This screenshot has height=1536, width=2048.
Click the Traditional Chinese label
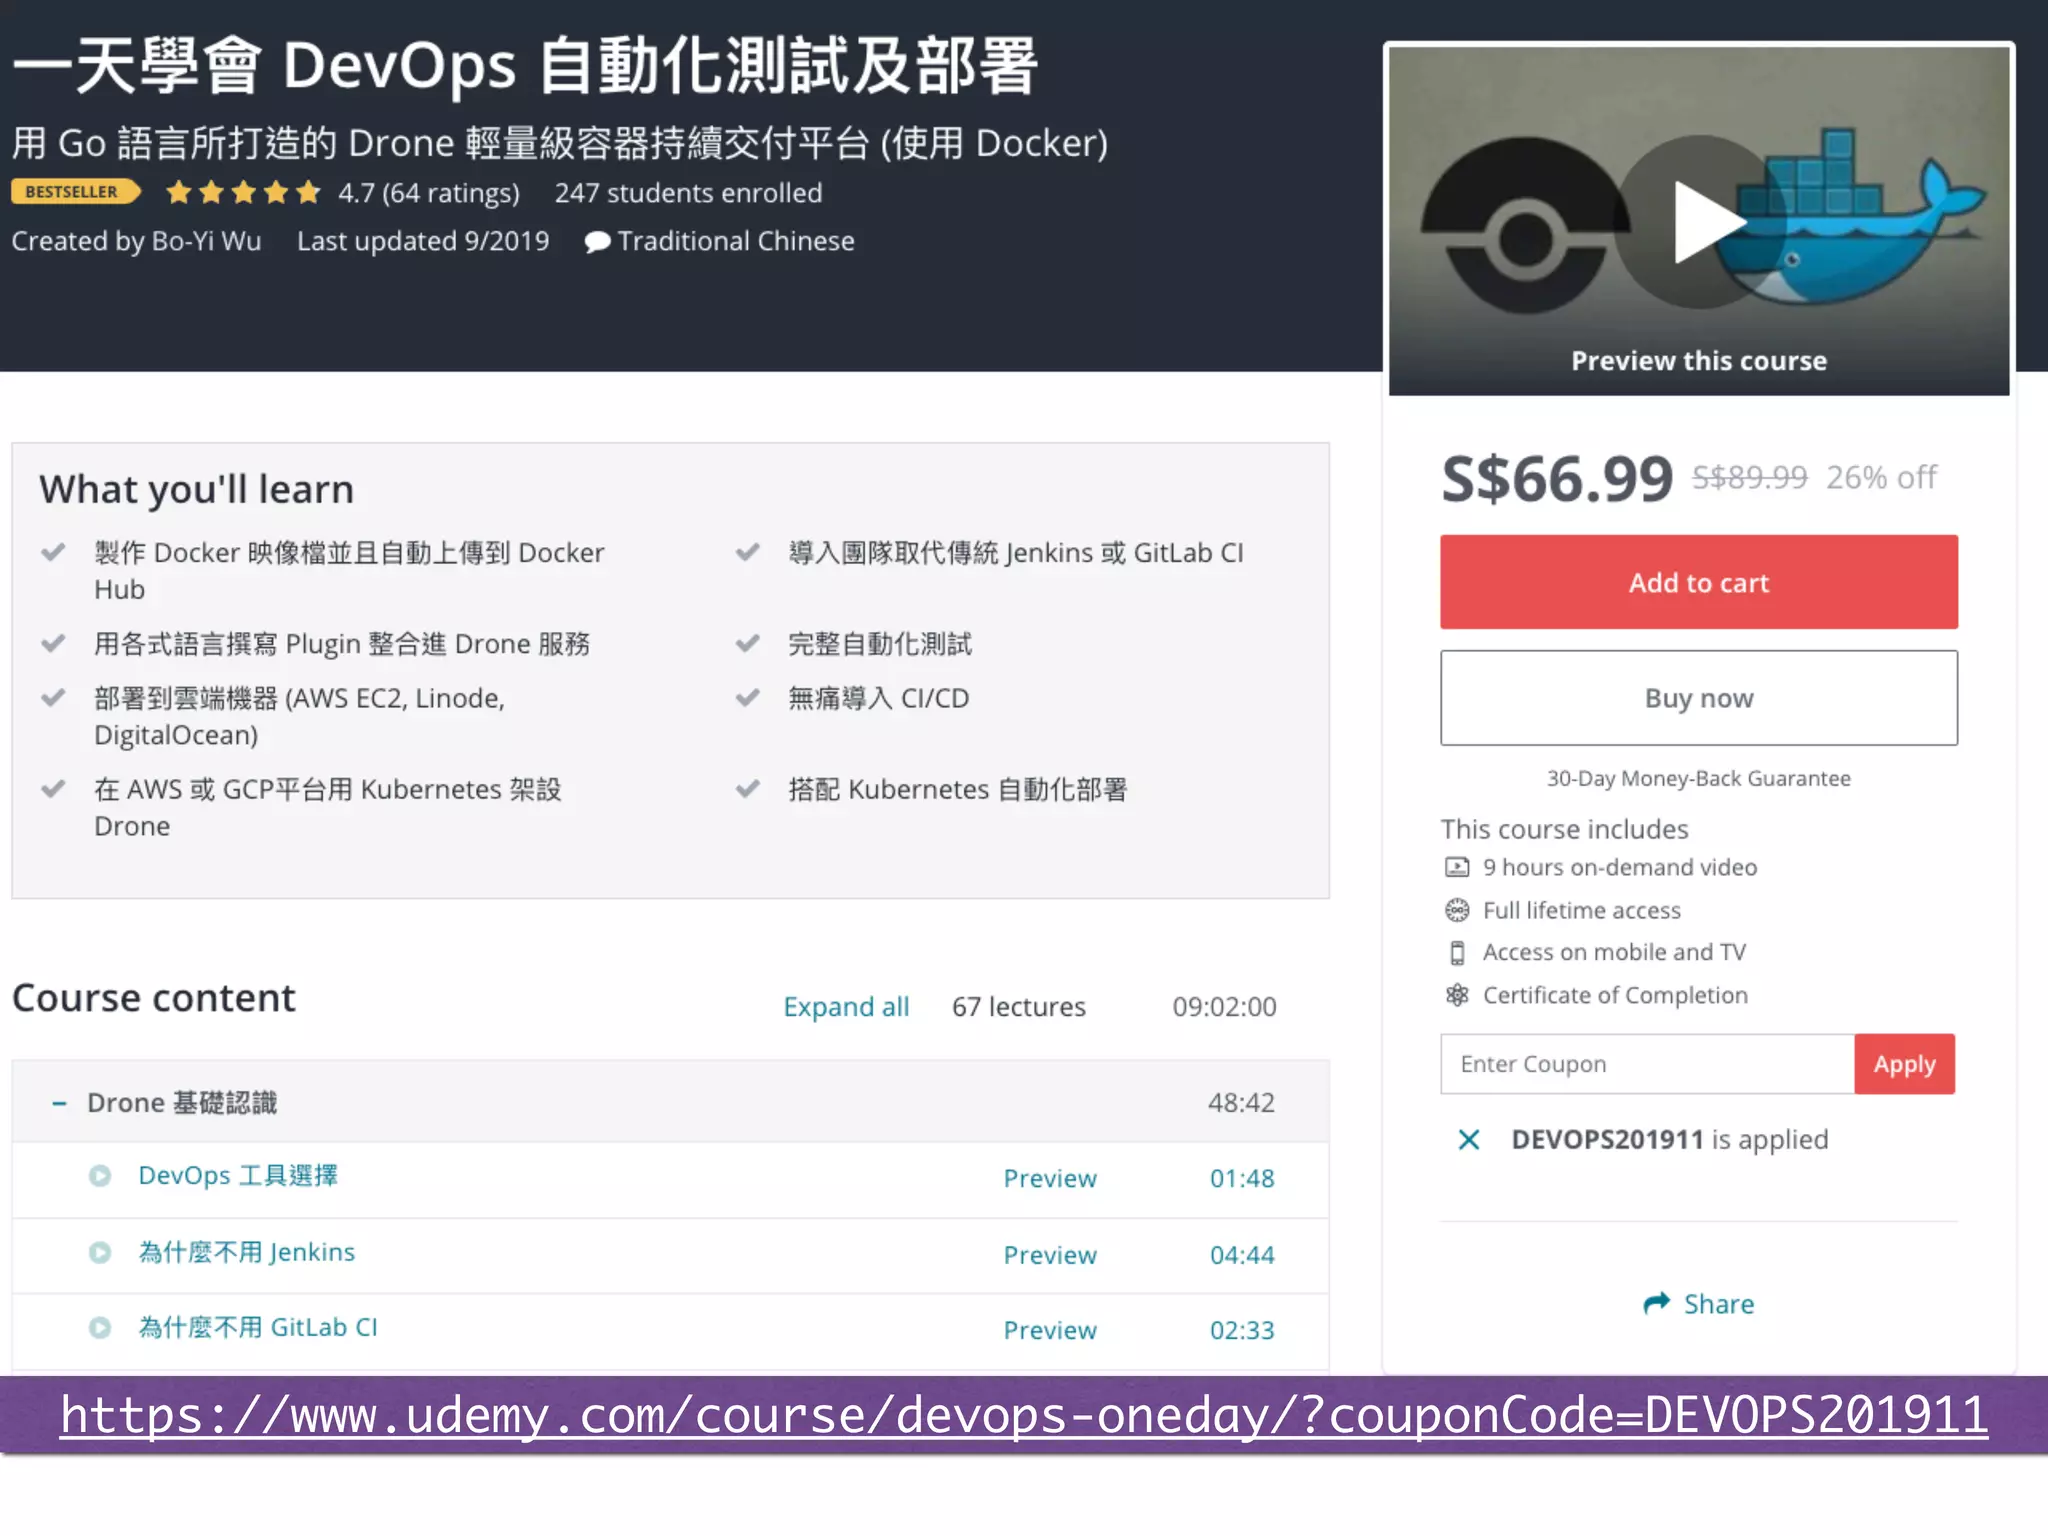click(x=736, y=241)
